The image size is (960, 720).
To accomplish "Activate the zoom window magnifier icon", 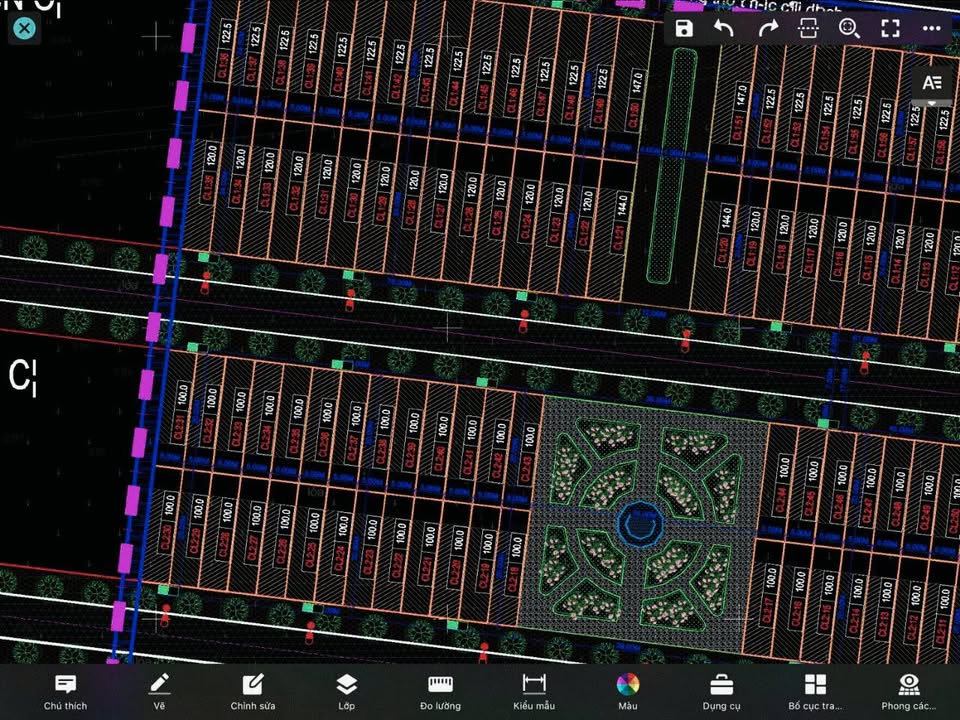I will click(849, 28).
